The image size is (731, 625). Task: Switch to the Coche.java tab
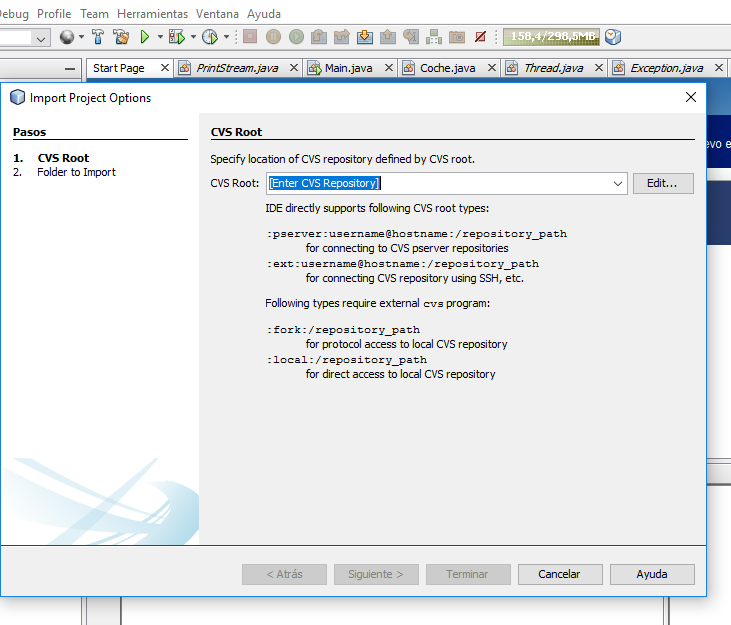[447, 68]
